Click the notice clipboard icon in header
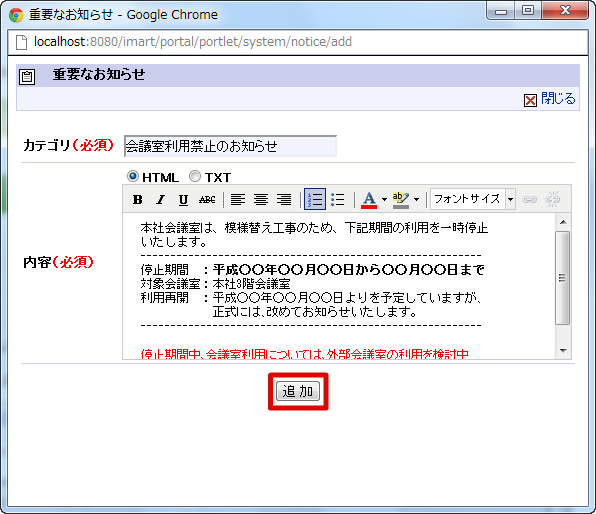 coord(27,76)
